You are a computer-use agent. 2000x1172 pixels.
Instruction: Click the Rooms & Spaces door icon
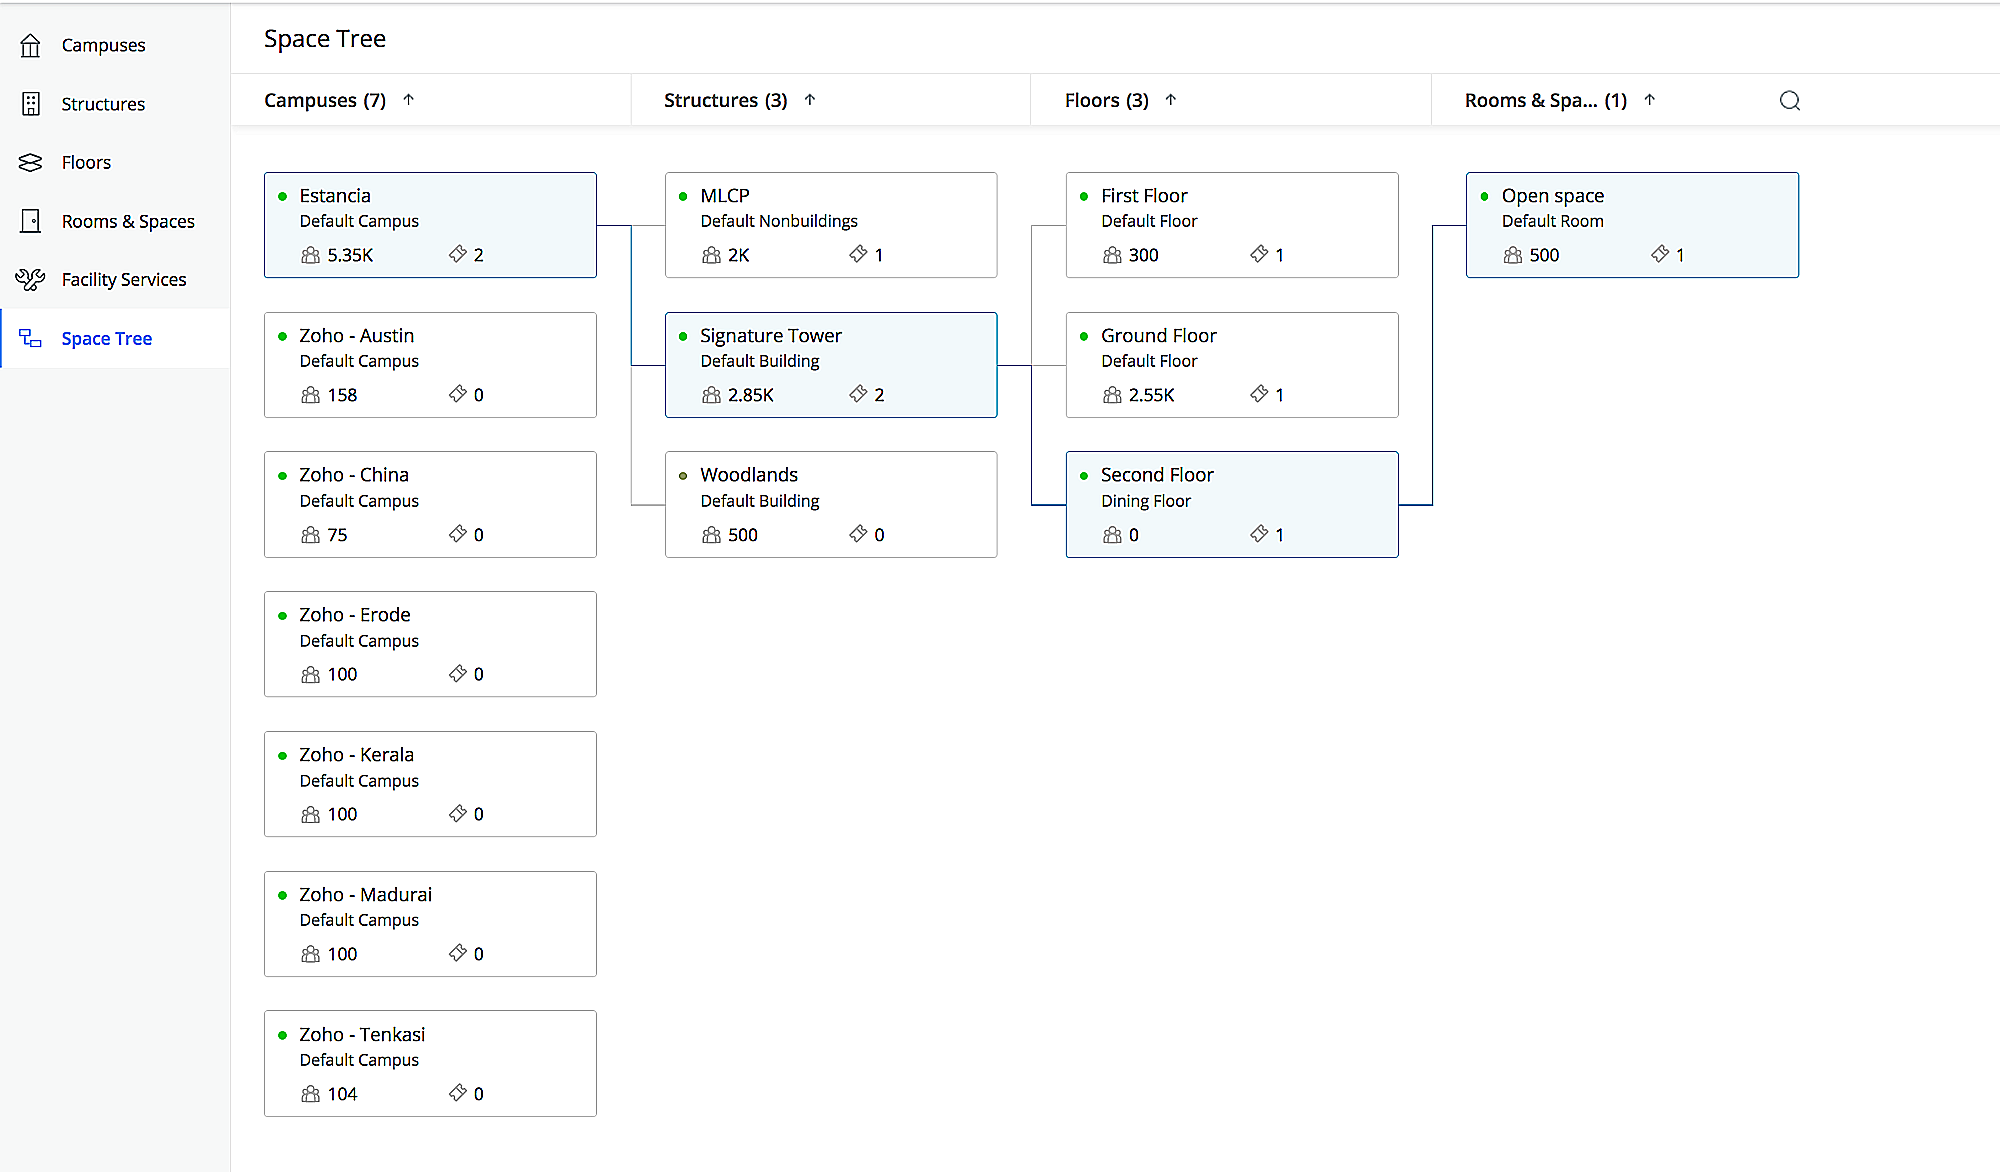(x=31, y=221)
